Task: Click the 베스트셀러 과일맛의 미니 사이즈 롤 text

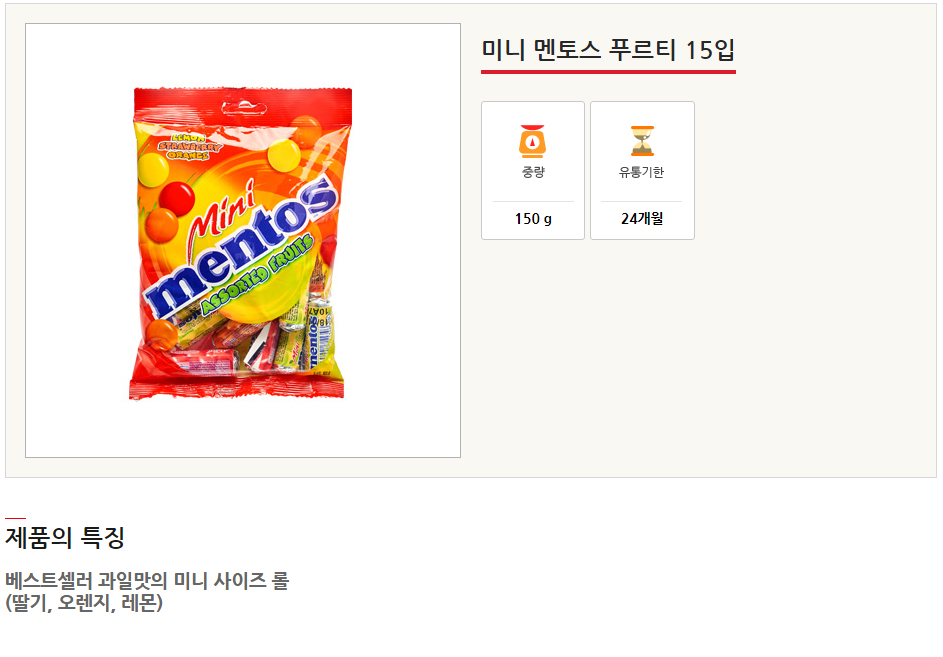Action: coord(146,581)
